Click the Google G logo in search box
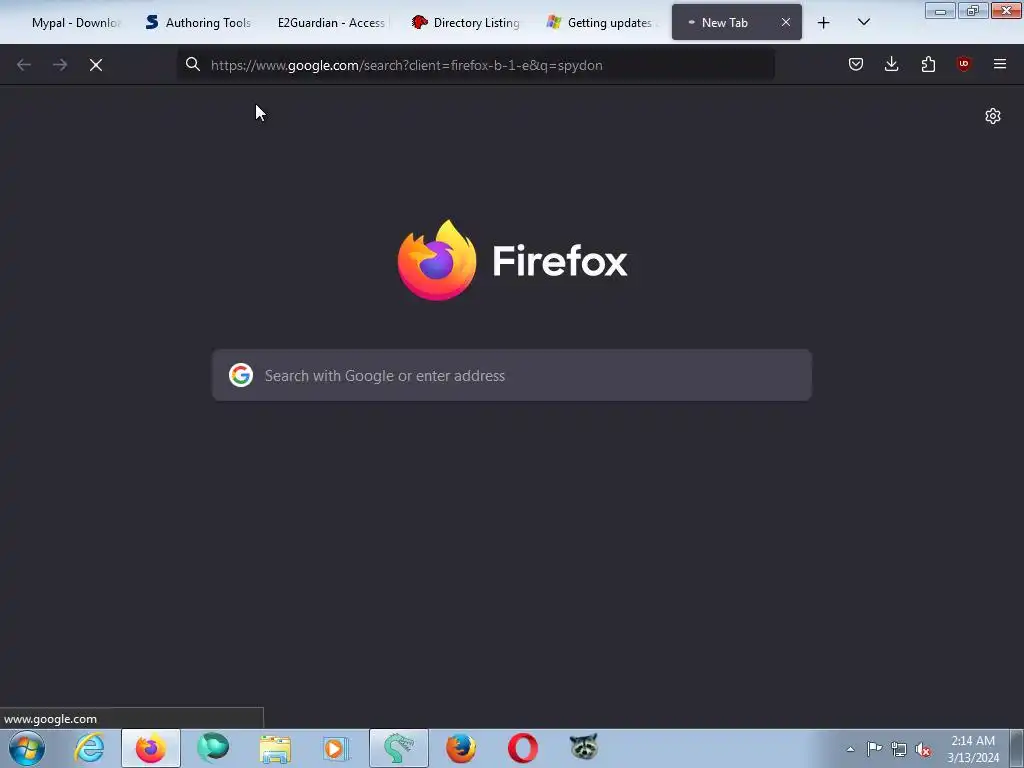 click(241, 376)
